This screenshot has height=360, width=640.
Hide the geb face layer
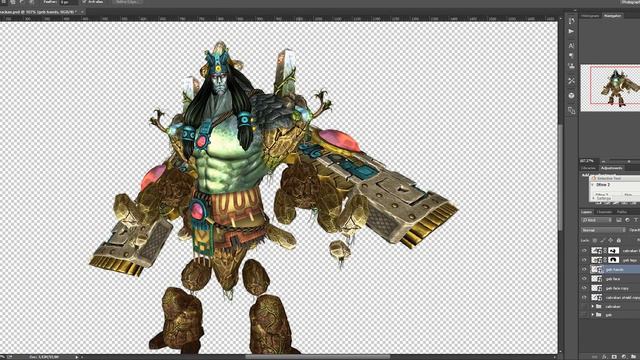point(584,279)
